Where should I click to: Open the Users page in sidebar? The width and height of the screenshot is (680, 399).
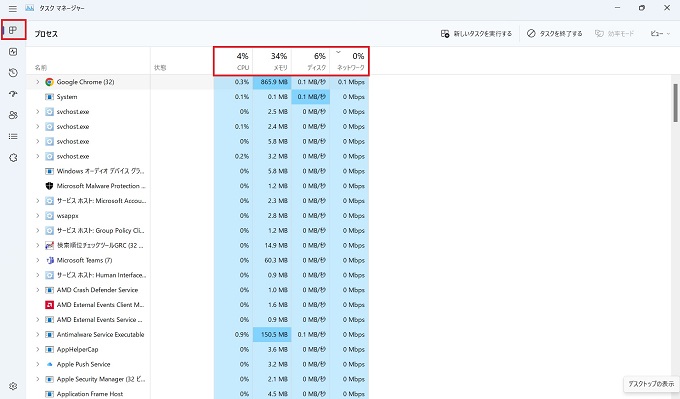coord(13,115)
